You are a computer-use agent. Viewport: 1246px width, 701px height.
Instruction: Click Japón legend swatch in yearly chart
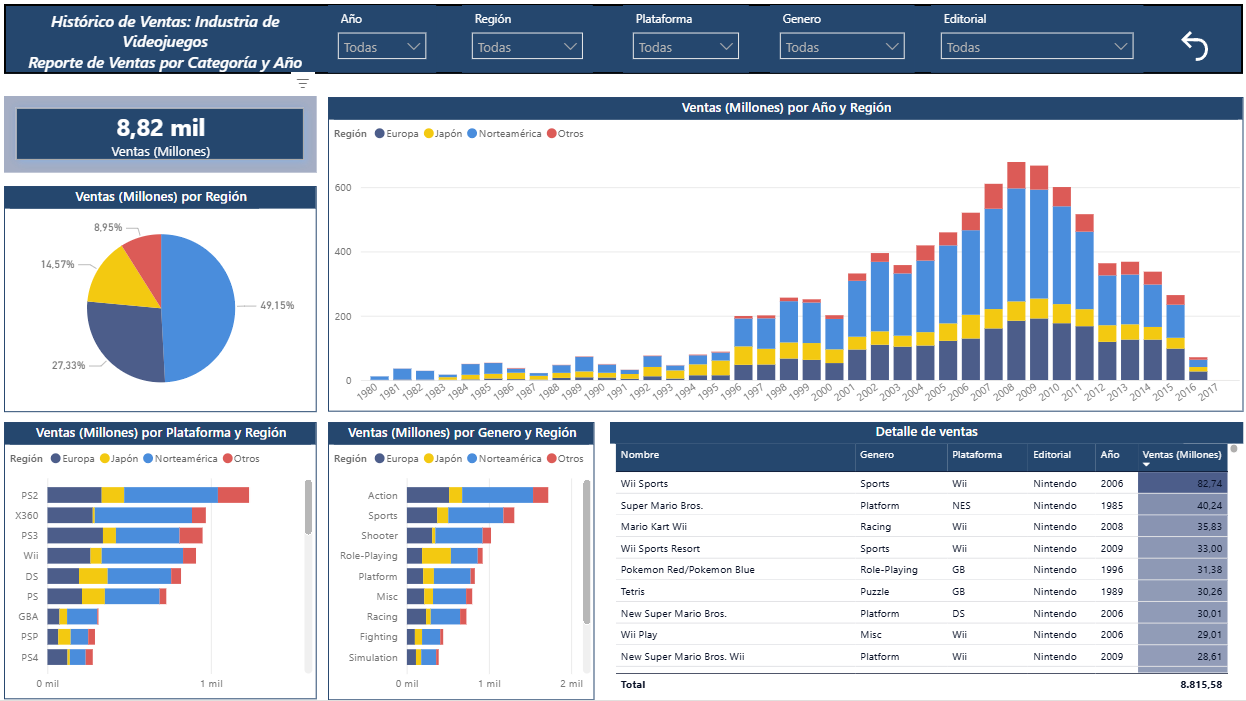430,134
